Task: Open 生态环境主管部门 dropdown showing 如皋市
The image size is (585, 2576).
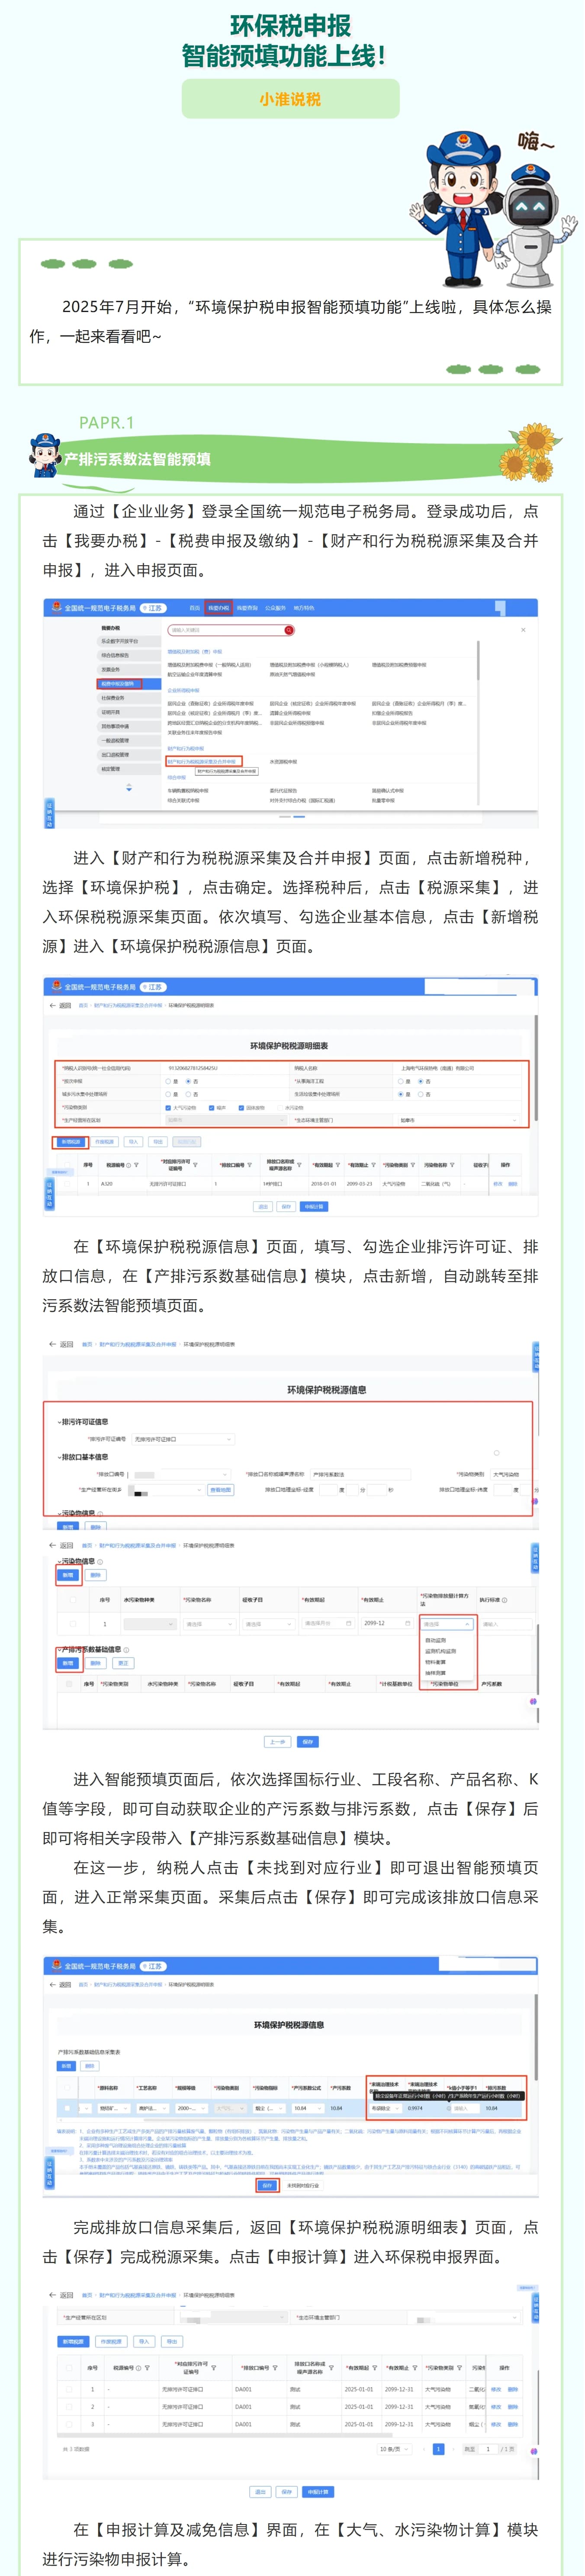Action: [459, 1120]
